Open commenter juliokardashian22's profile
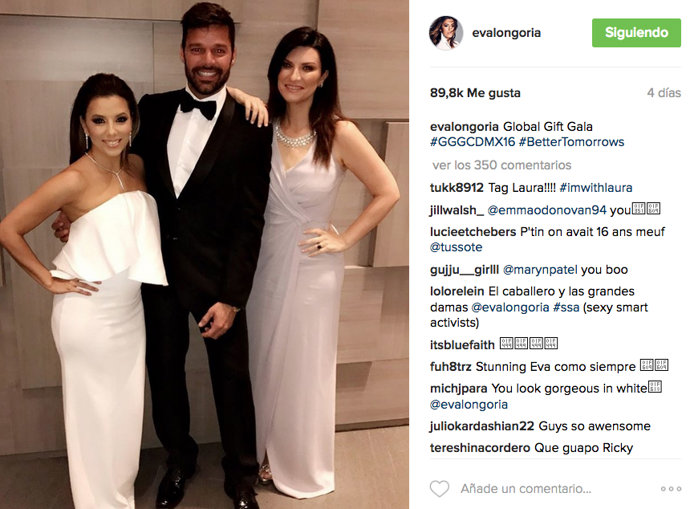 pos(482,426)
